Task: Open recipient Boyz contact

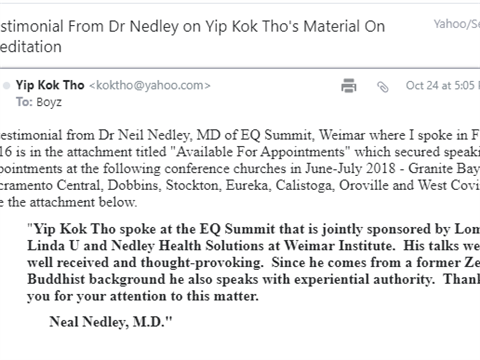Action: pos(49,102)
